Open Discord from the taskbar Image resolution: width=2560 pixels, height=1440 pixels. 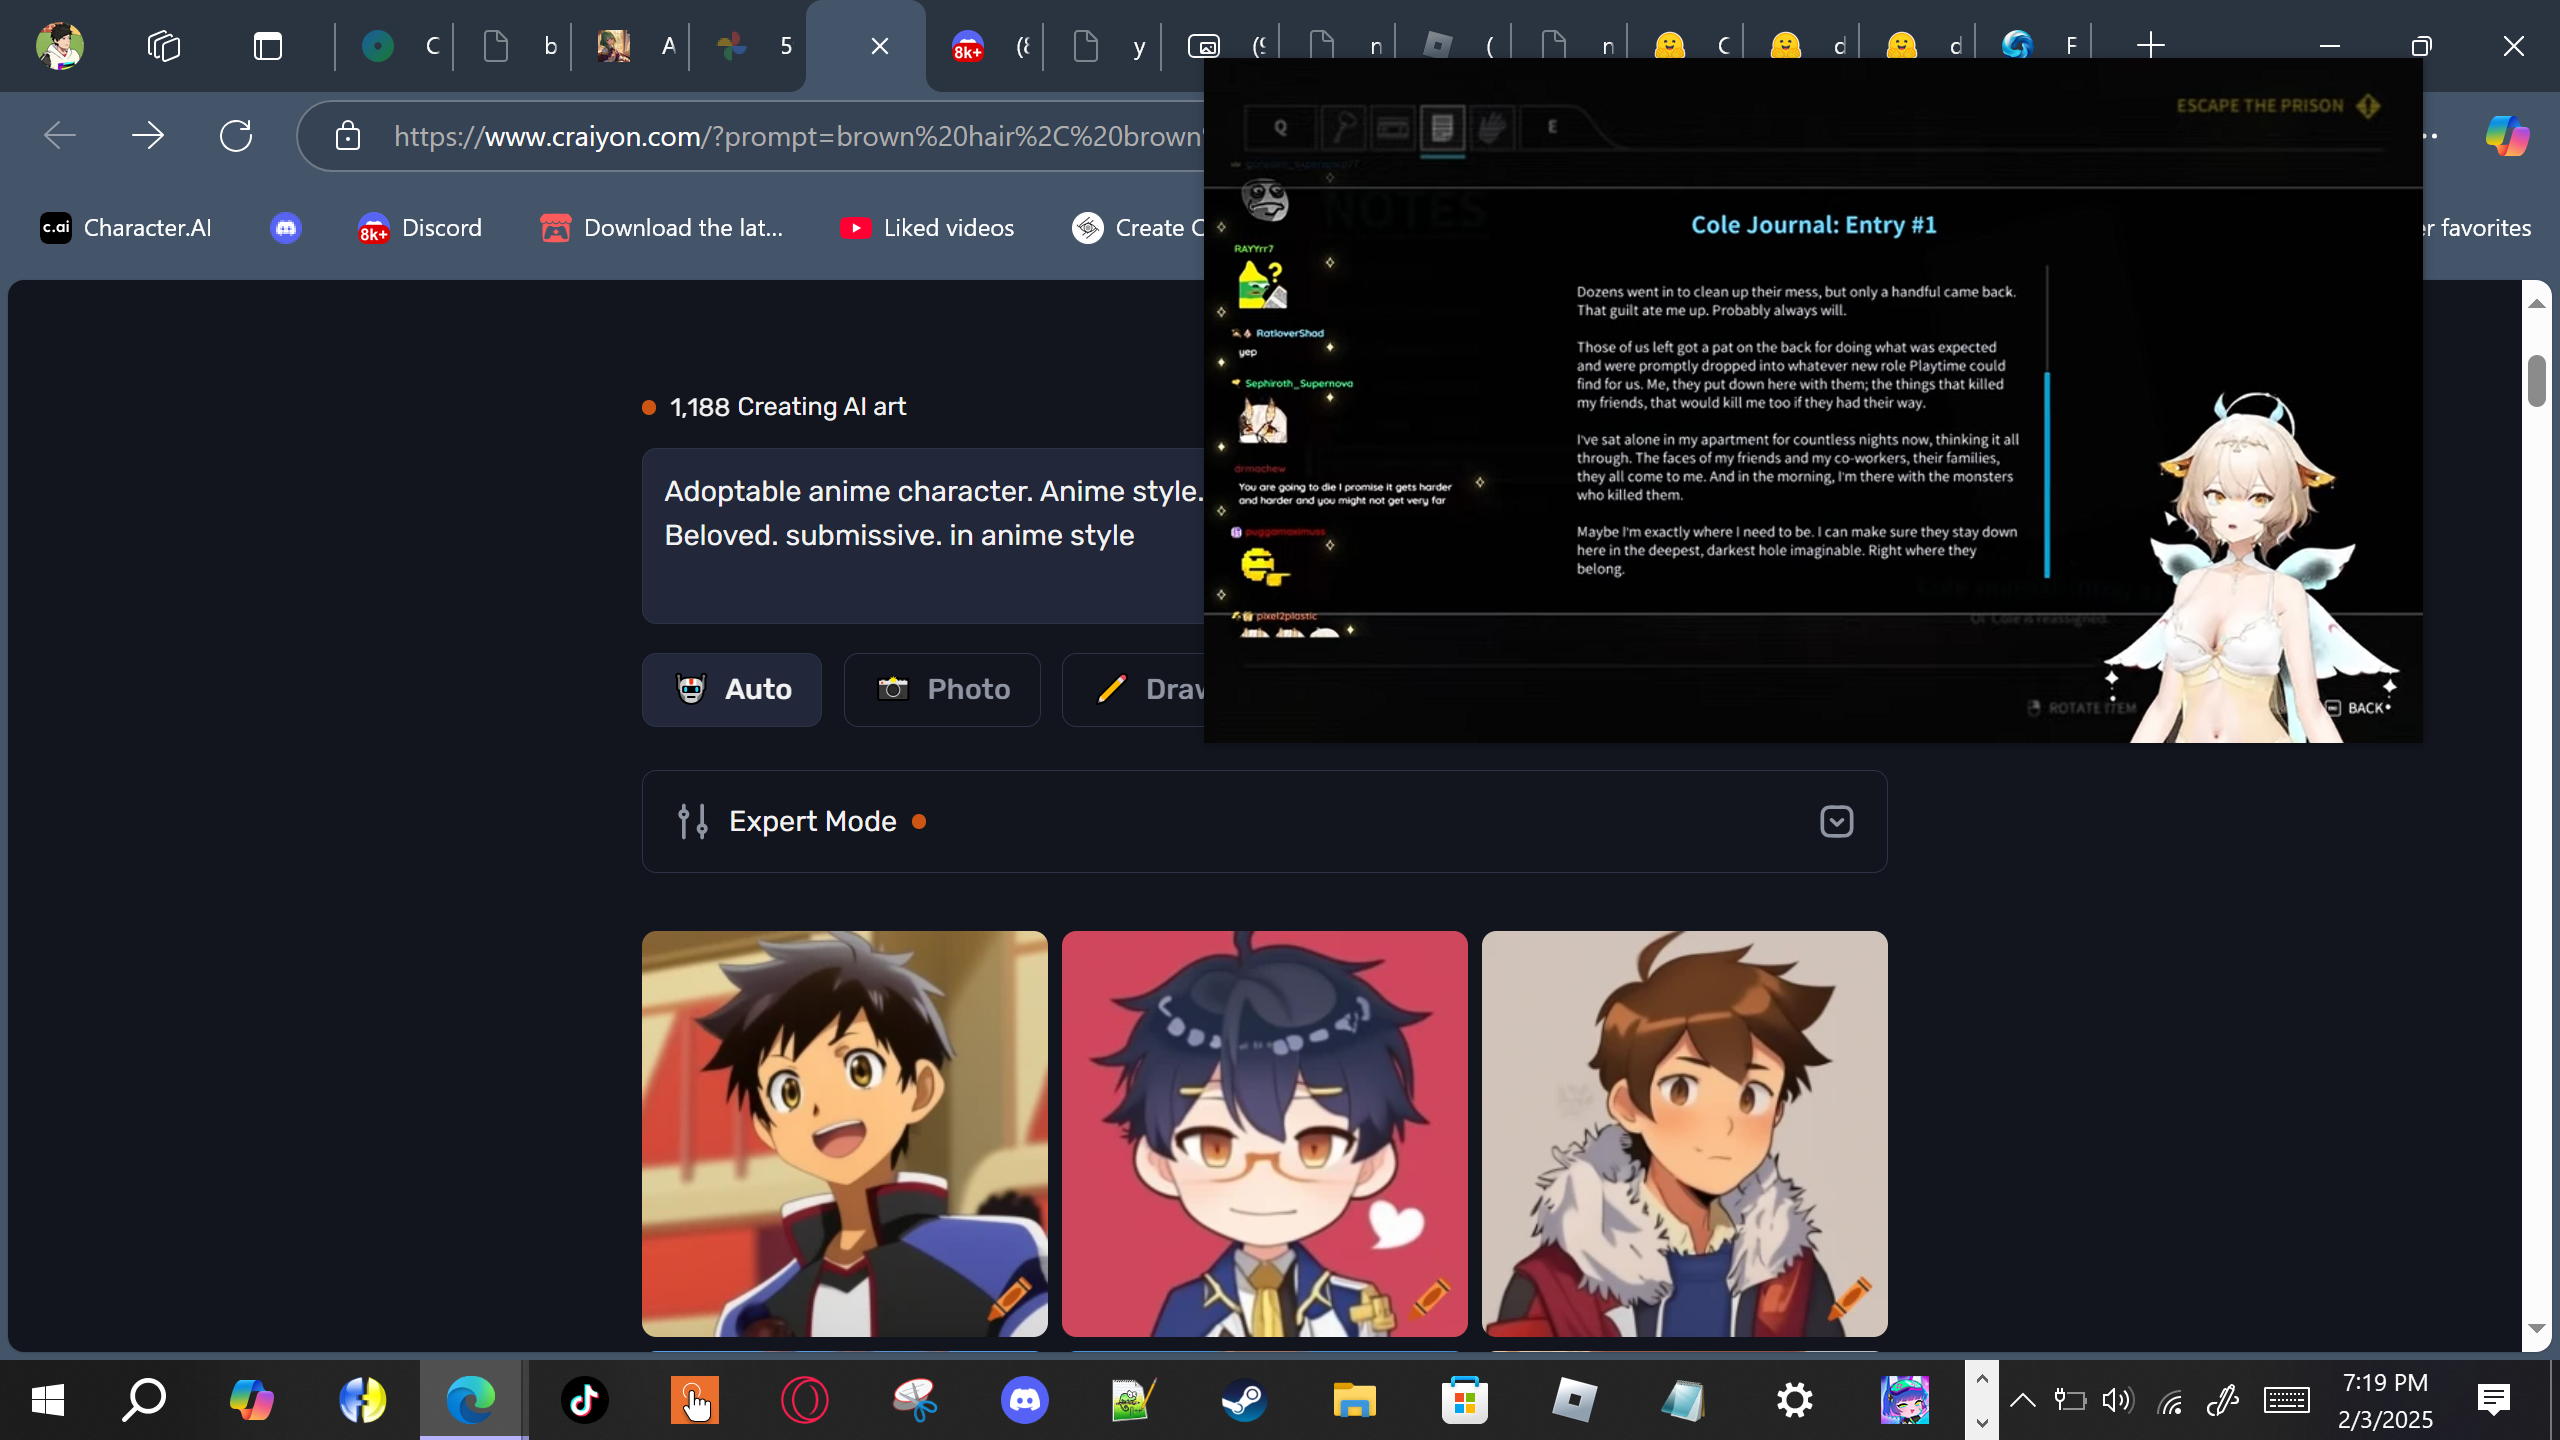click(x=1025, y=1400)
